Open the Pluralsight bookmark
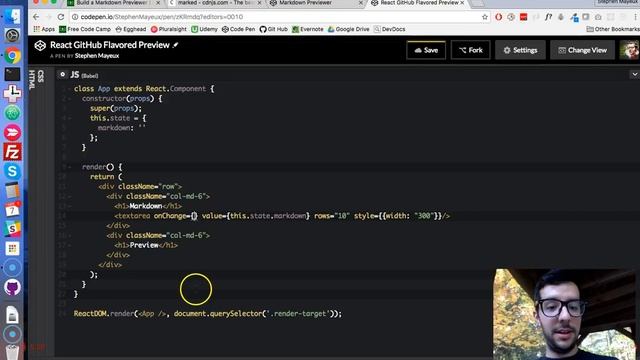The width and height of the screenshot is (640, 360). coord(169,29)
